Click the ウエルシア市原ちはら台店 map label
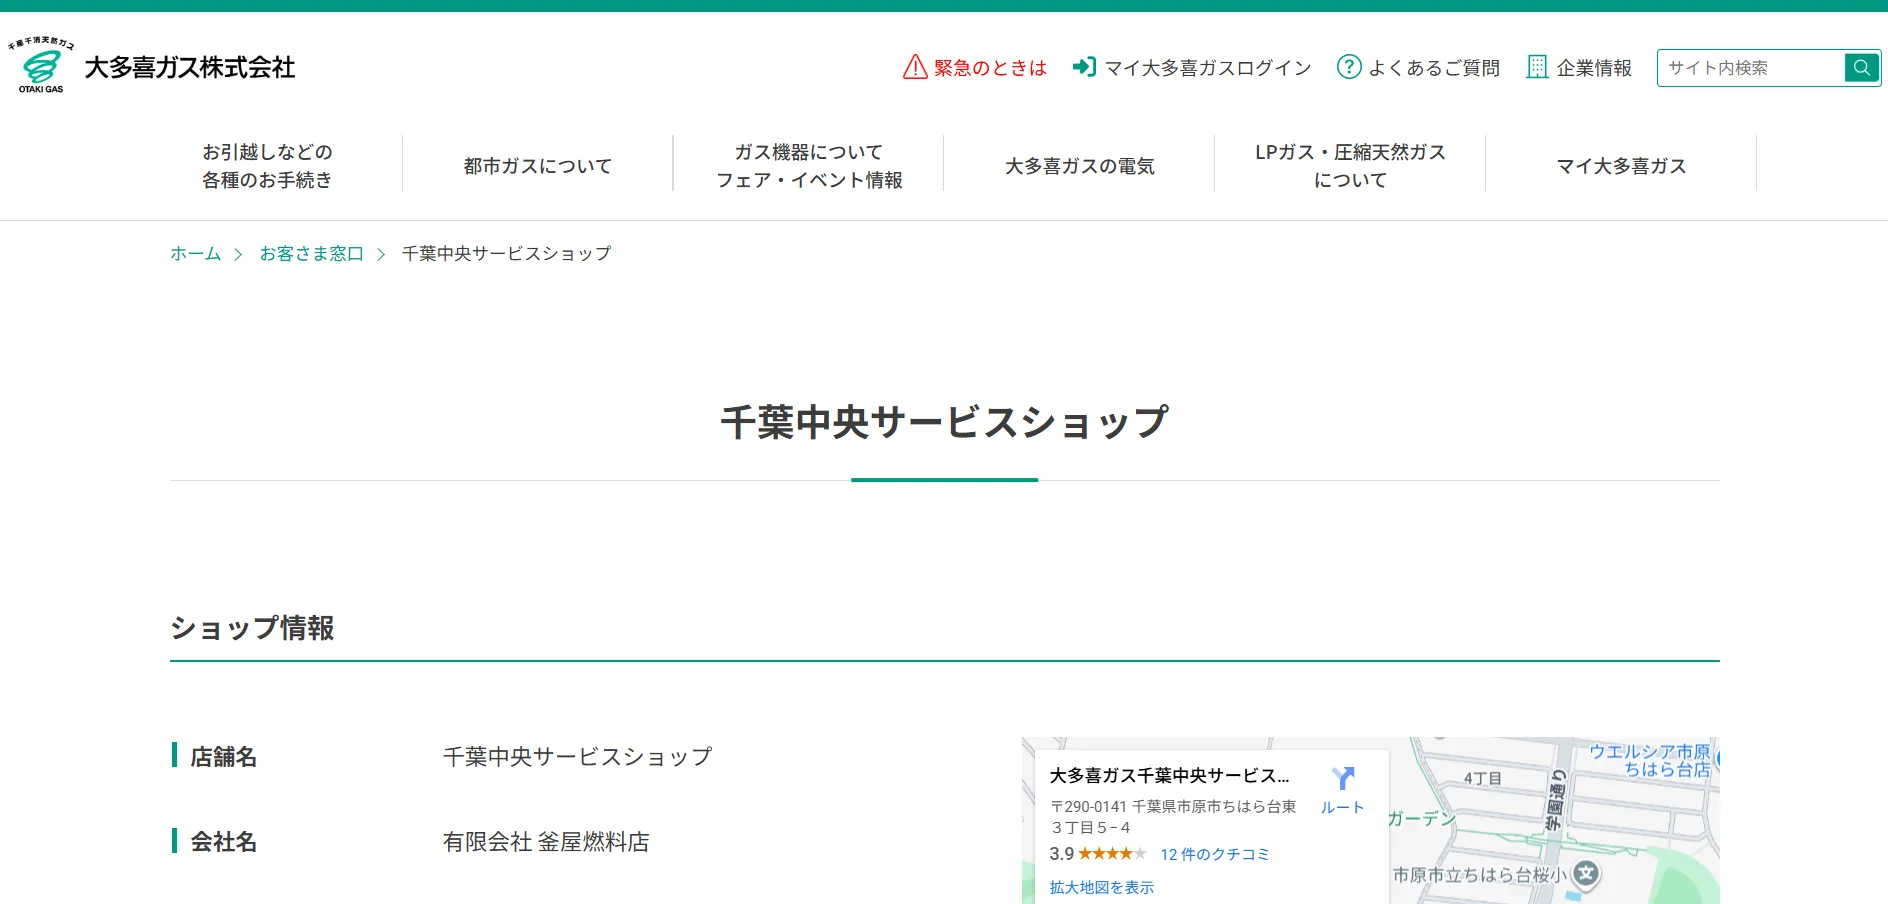Image resolution: width=1888 pixels, height=904 pixels. pos(1650,760)
